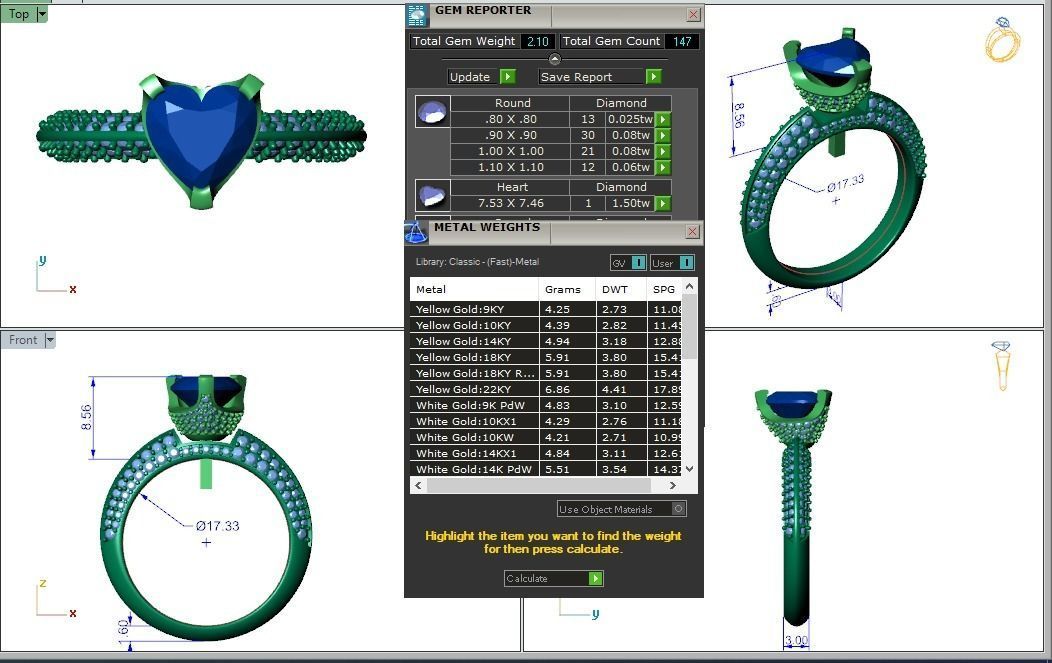Click the Round gem shape header cell
The width and height of the screenshot is (1052, 663).
coord(511,103)
